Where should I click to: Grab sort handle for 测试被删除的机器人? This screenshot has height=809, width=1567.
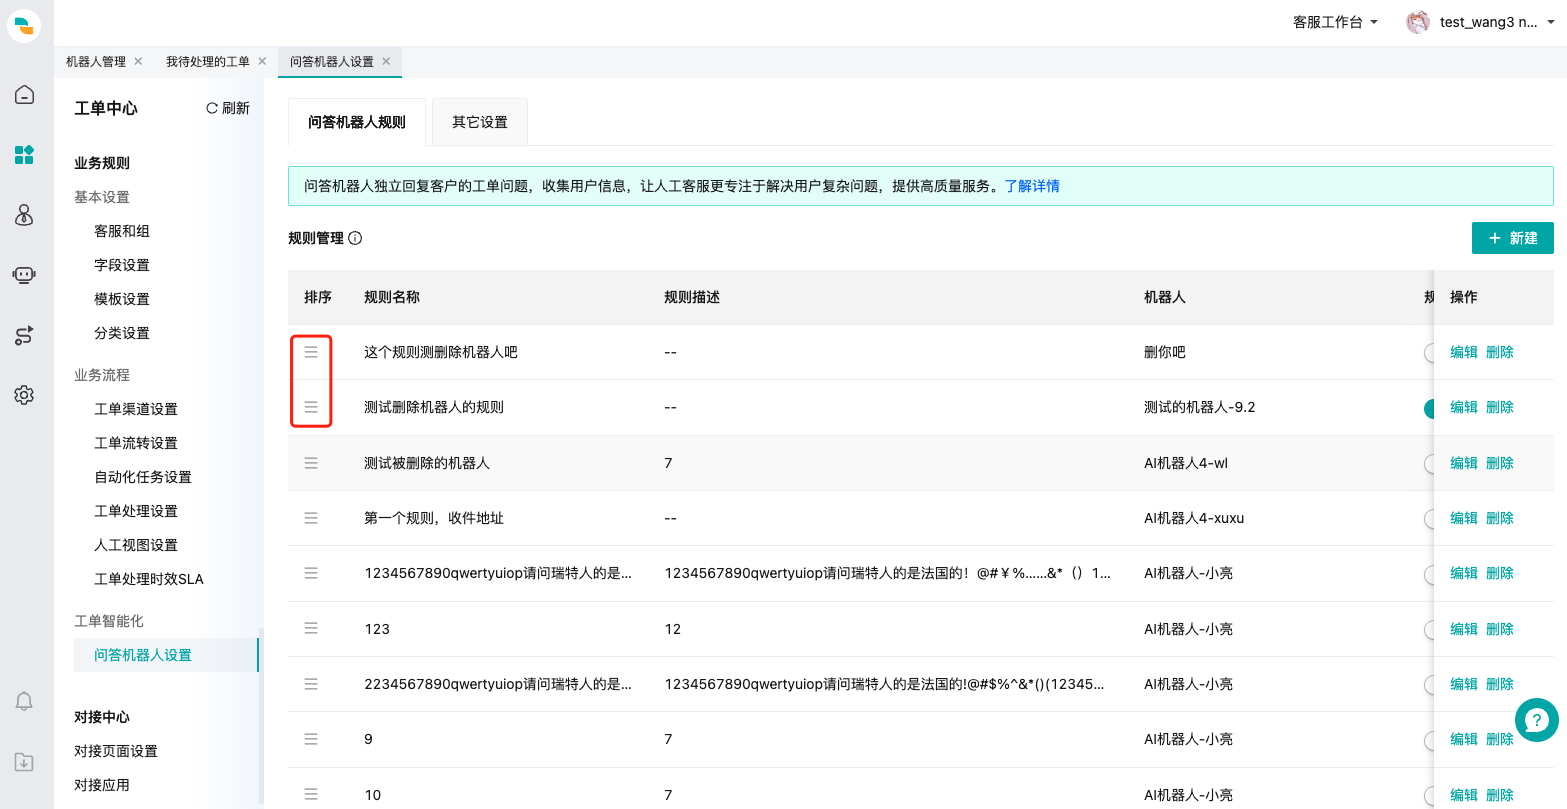311,463
